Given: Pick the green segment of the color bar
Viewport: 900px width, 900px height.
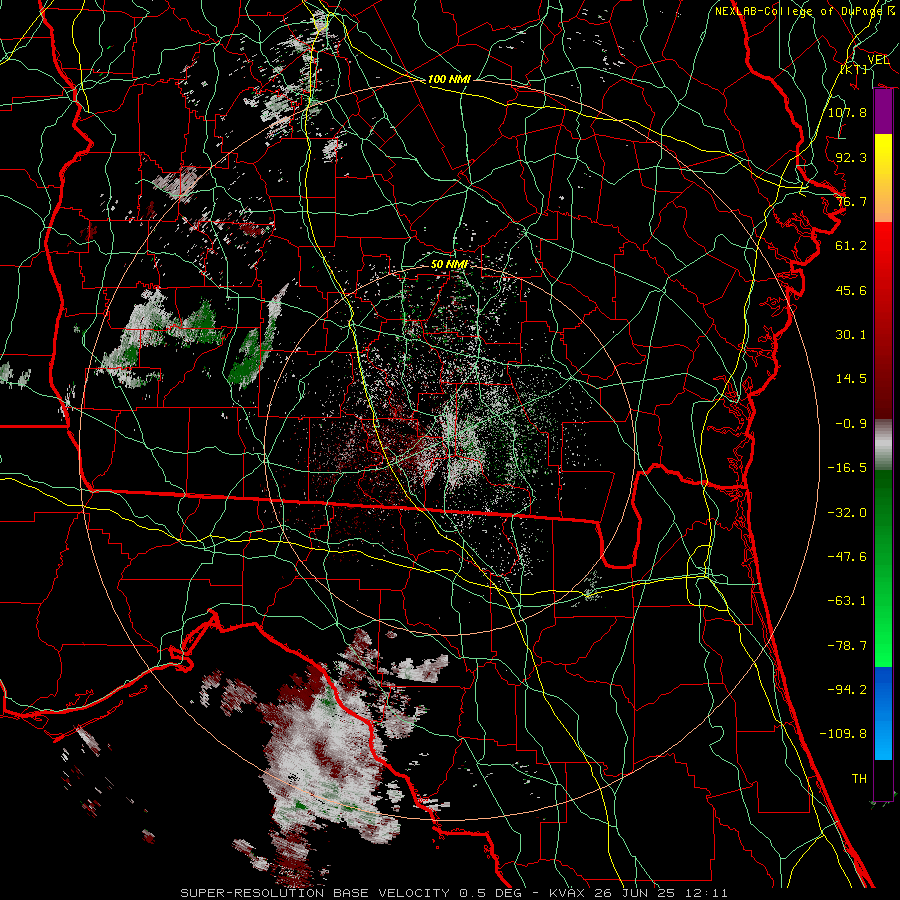Looking at the screenshot, I should 883,568.
